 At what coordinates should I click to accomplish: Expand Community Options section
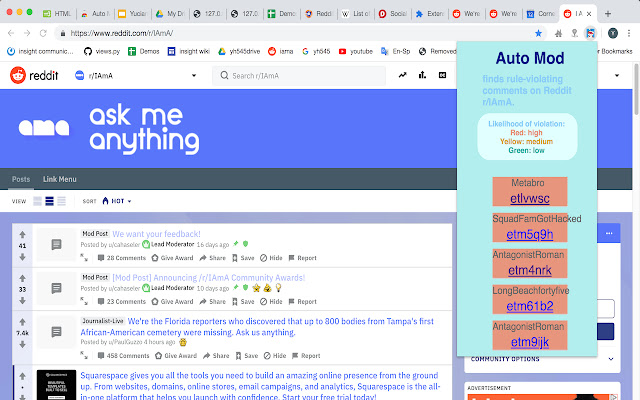542,359
